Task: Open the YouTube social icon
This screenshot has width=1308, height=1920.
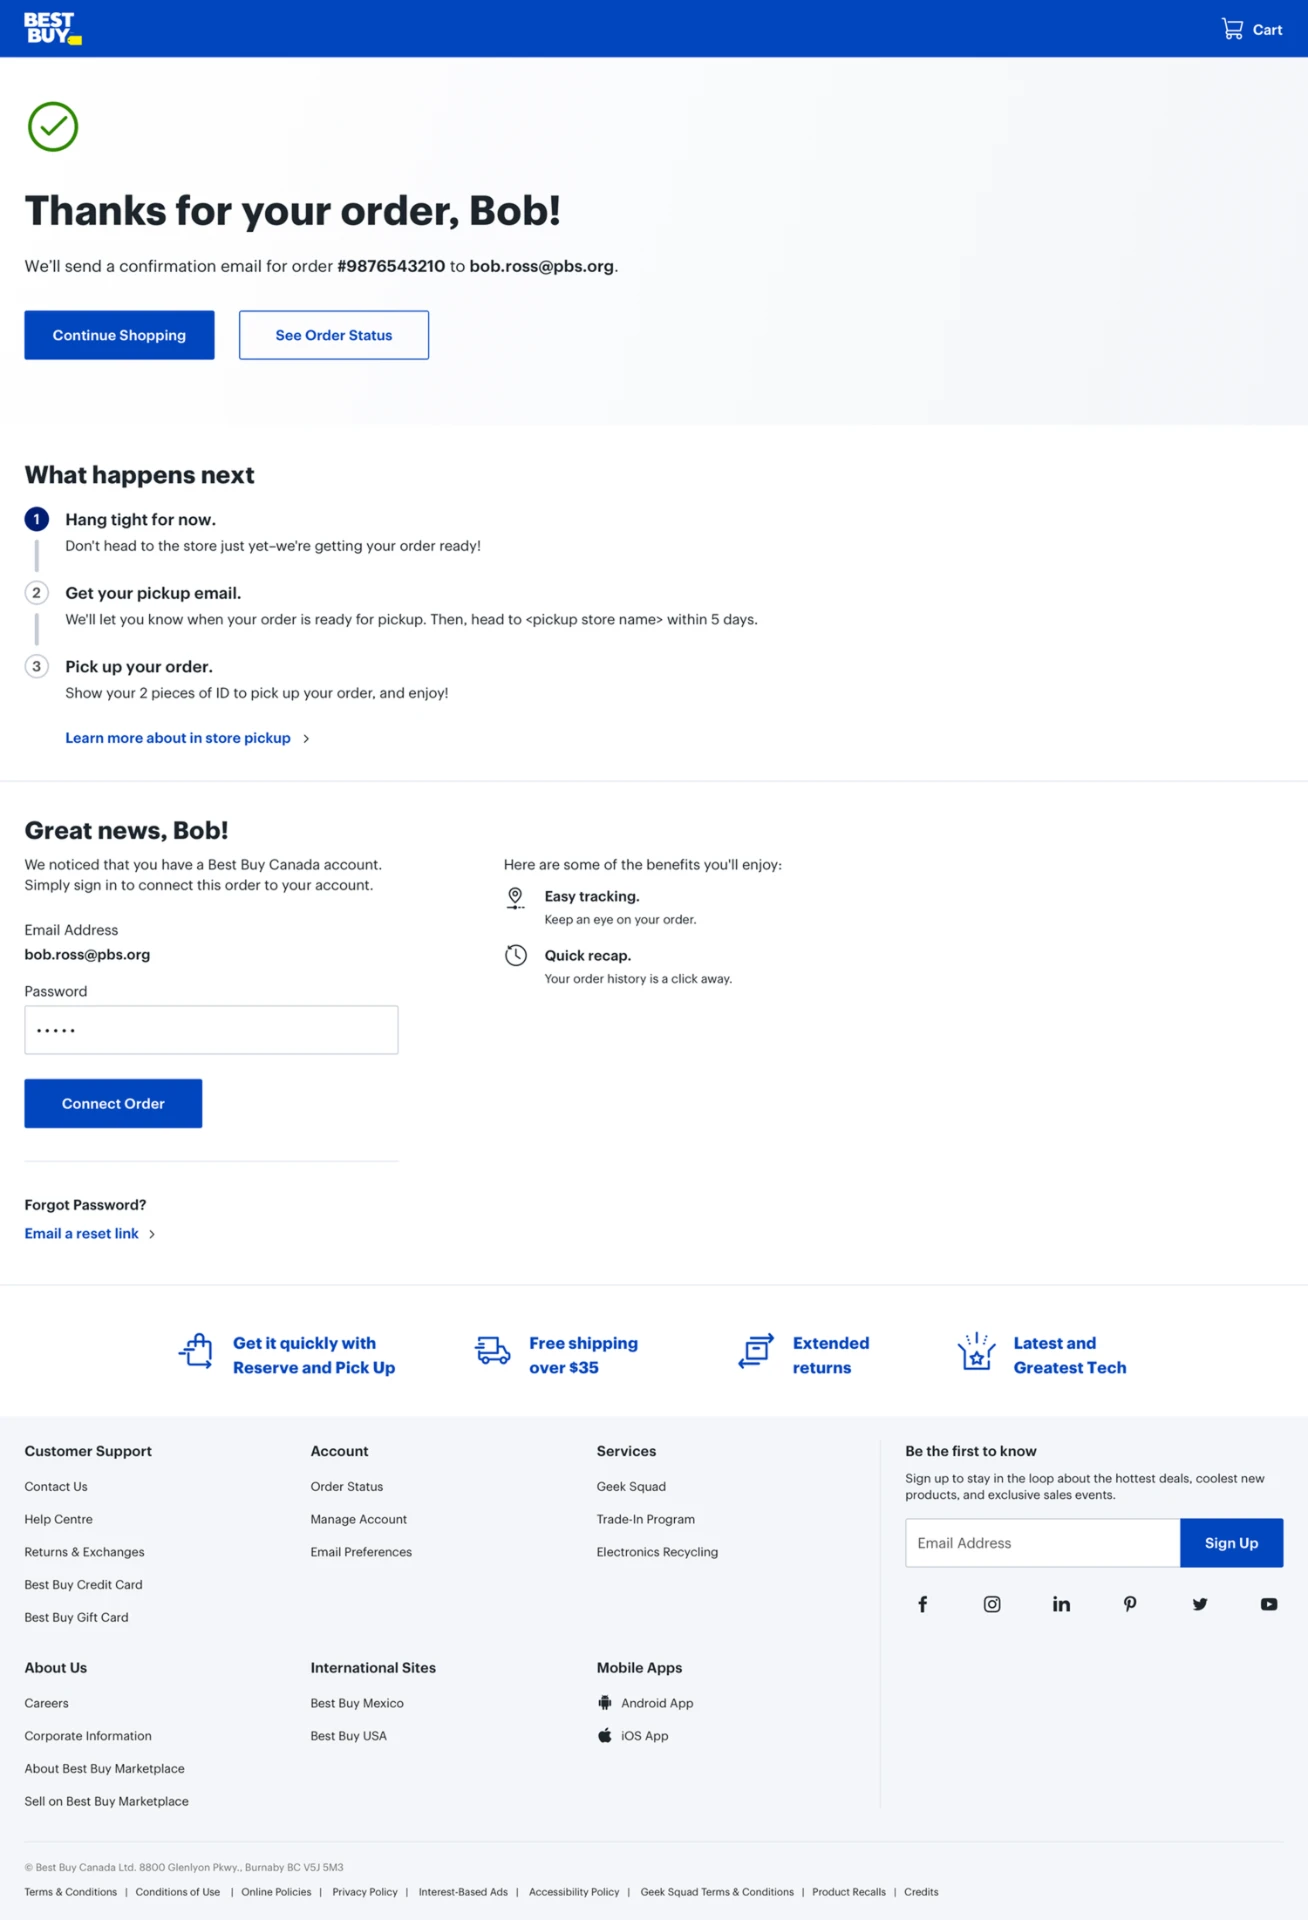Action: pyautogui.click(x=1269, y=1604)
